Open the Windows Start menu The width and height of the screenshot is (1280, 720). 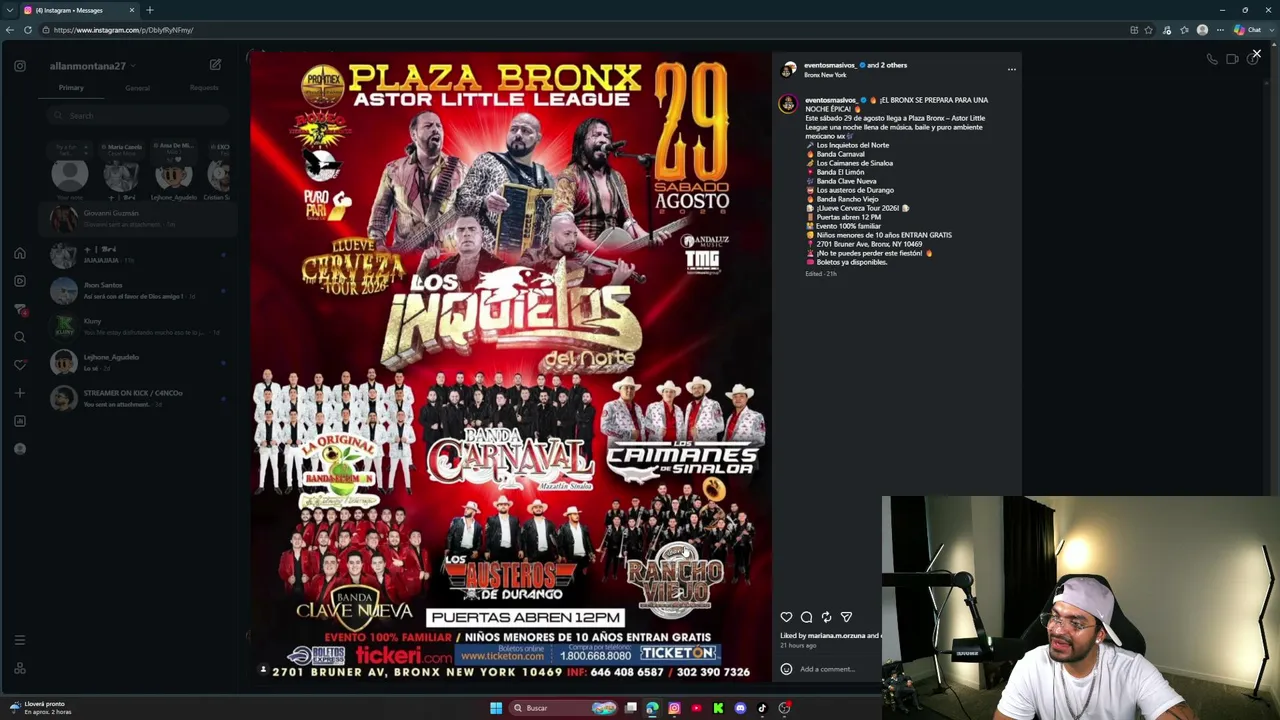(x=496, y=708)
